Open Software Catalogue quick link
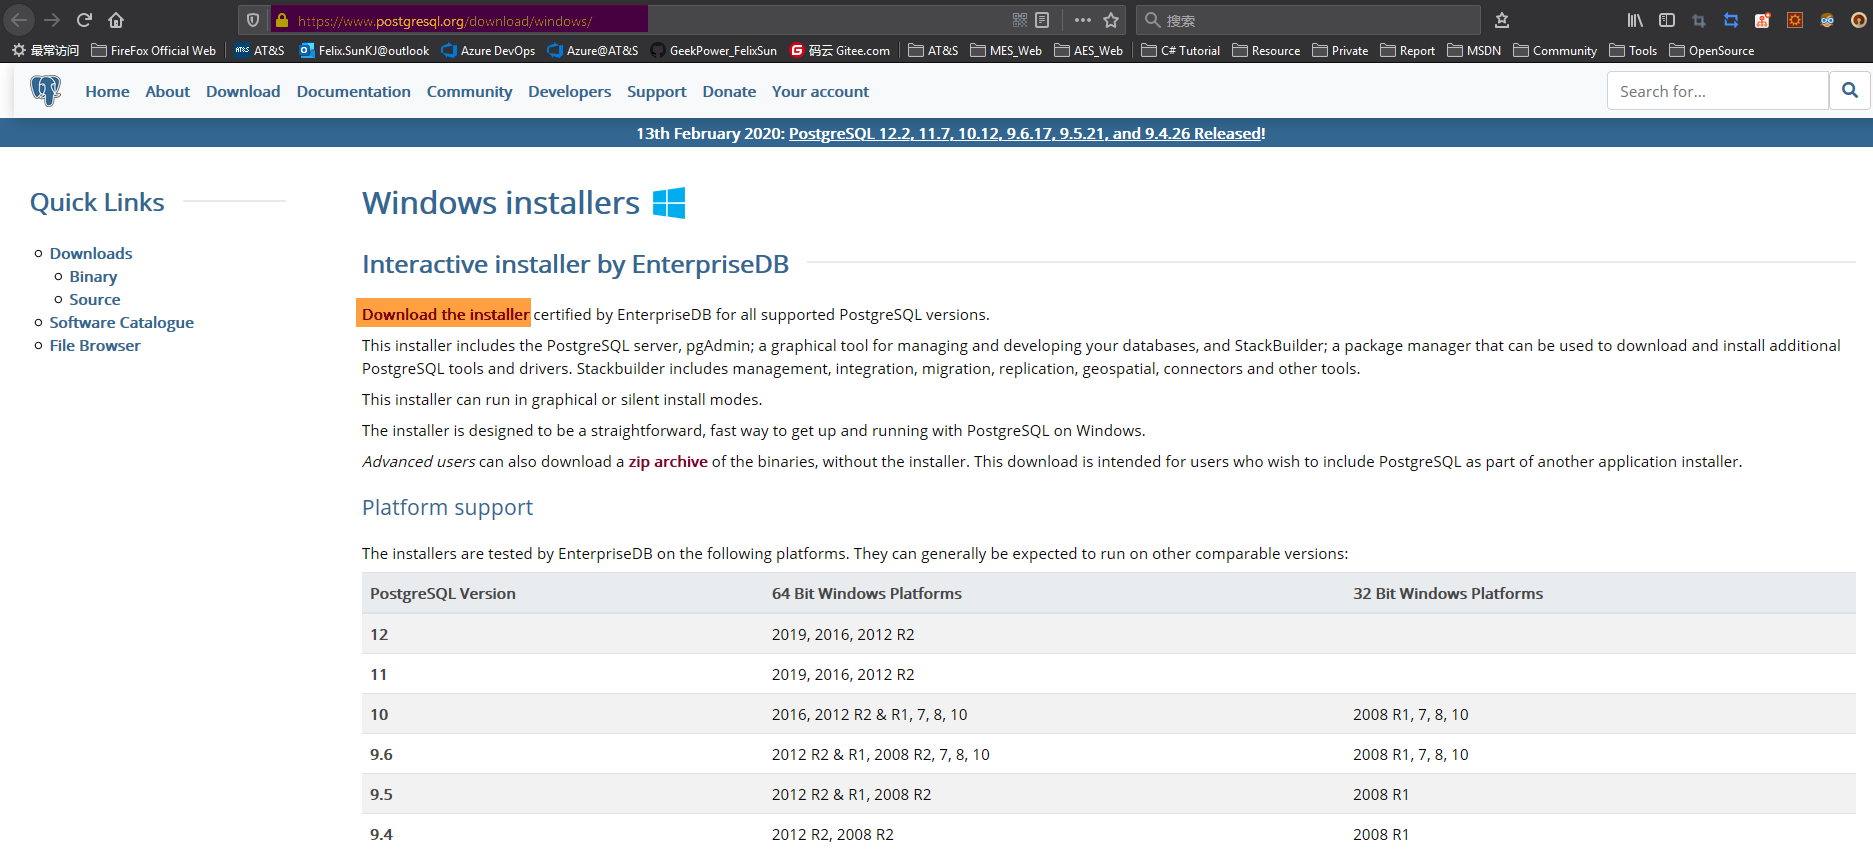Image resolution: width=1873 pixels, height=856 pixels. click(122, 322)
